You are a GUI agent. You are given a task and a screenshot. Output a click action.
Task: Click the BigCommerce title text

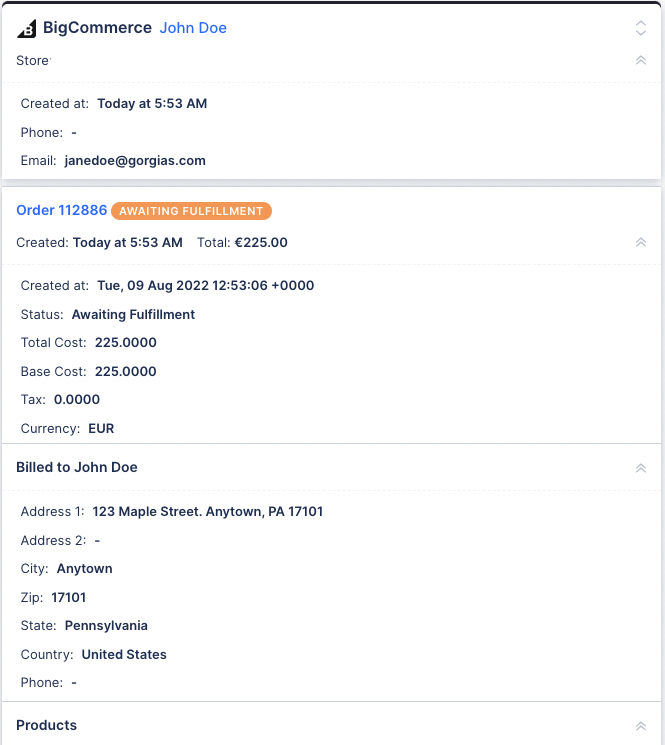pos(97,28)
